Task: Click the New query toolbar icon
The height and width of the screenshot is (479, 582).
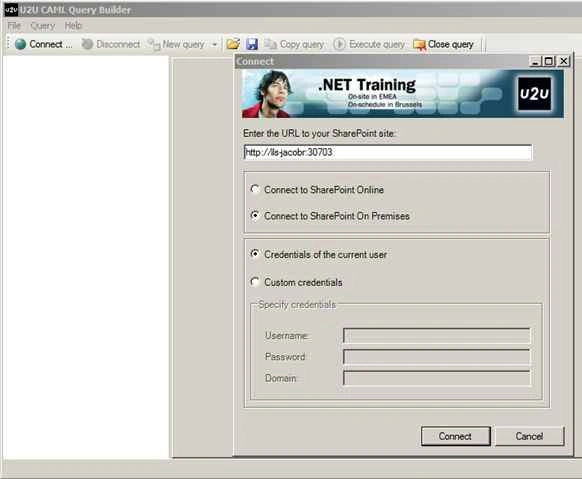Action: [x=153, y=45]
